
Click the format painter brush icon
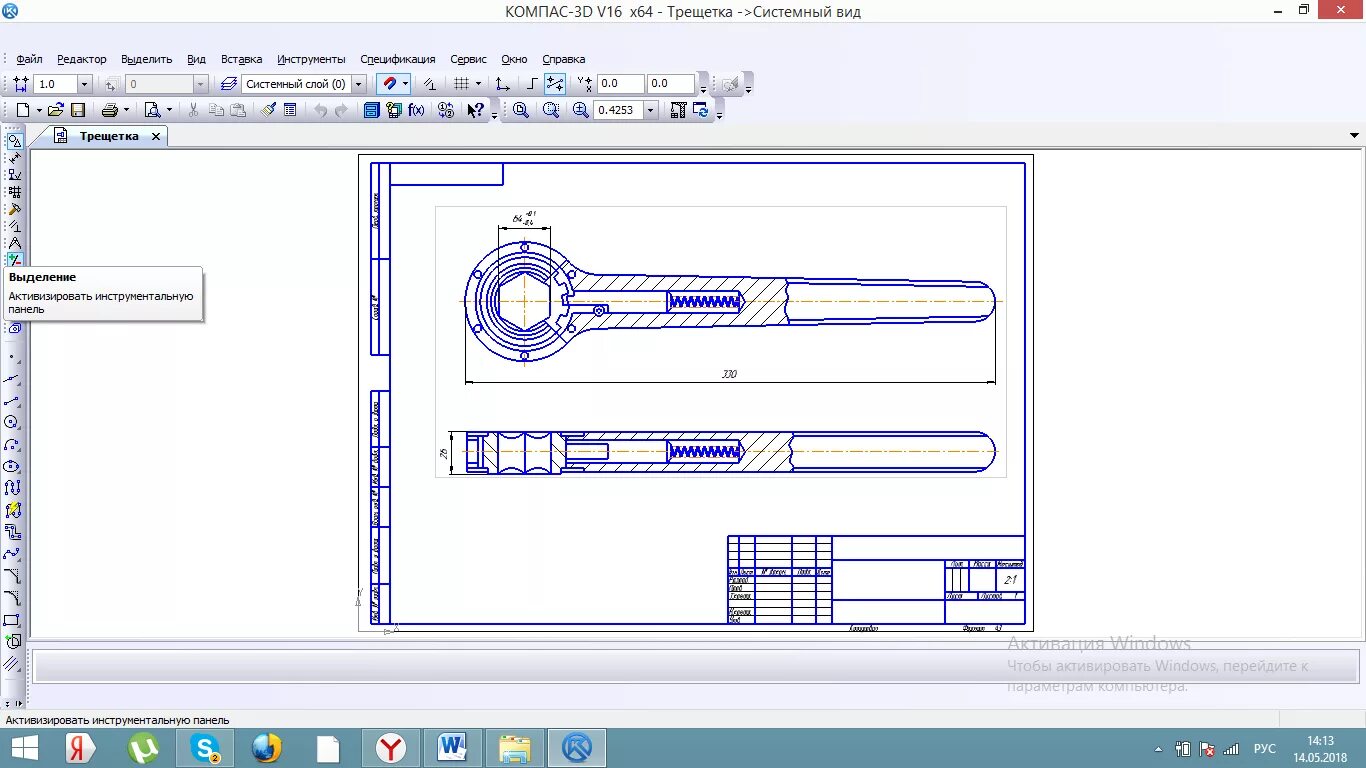click(268, 110)
